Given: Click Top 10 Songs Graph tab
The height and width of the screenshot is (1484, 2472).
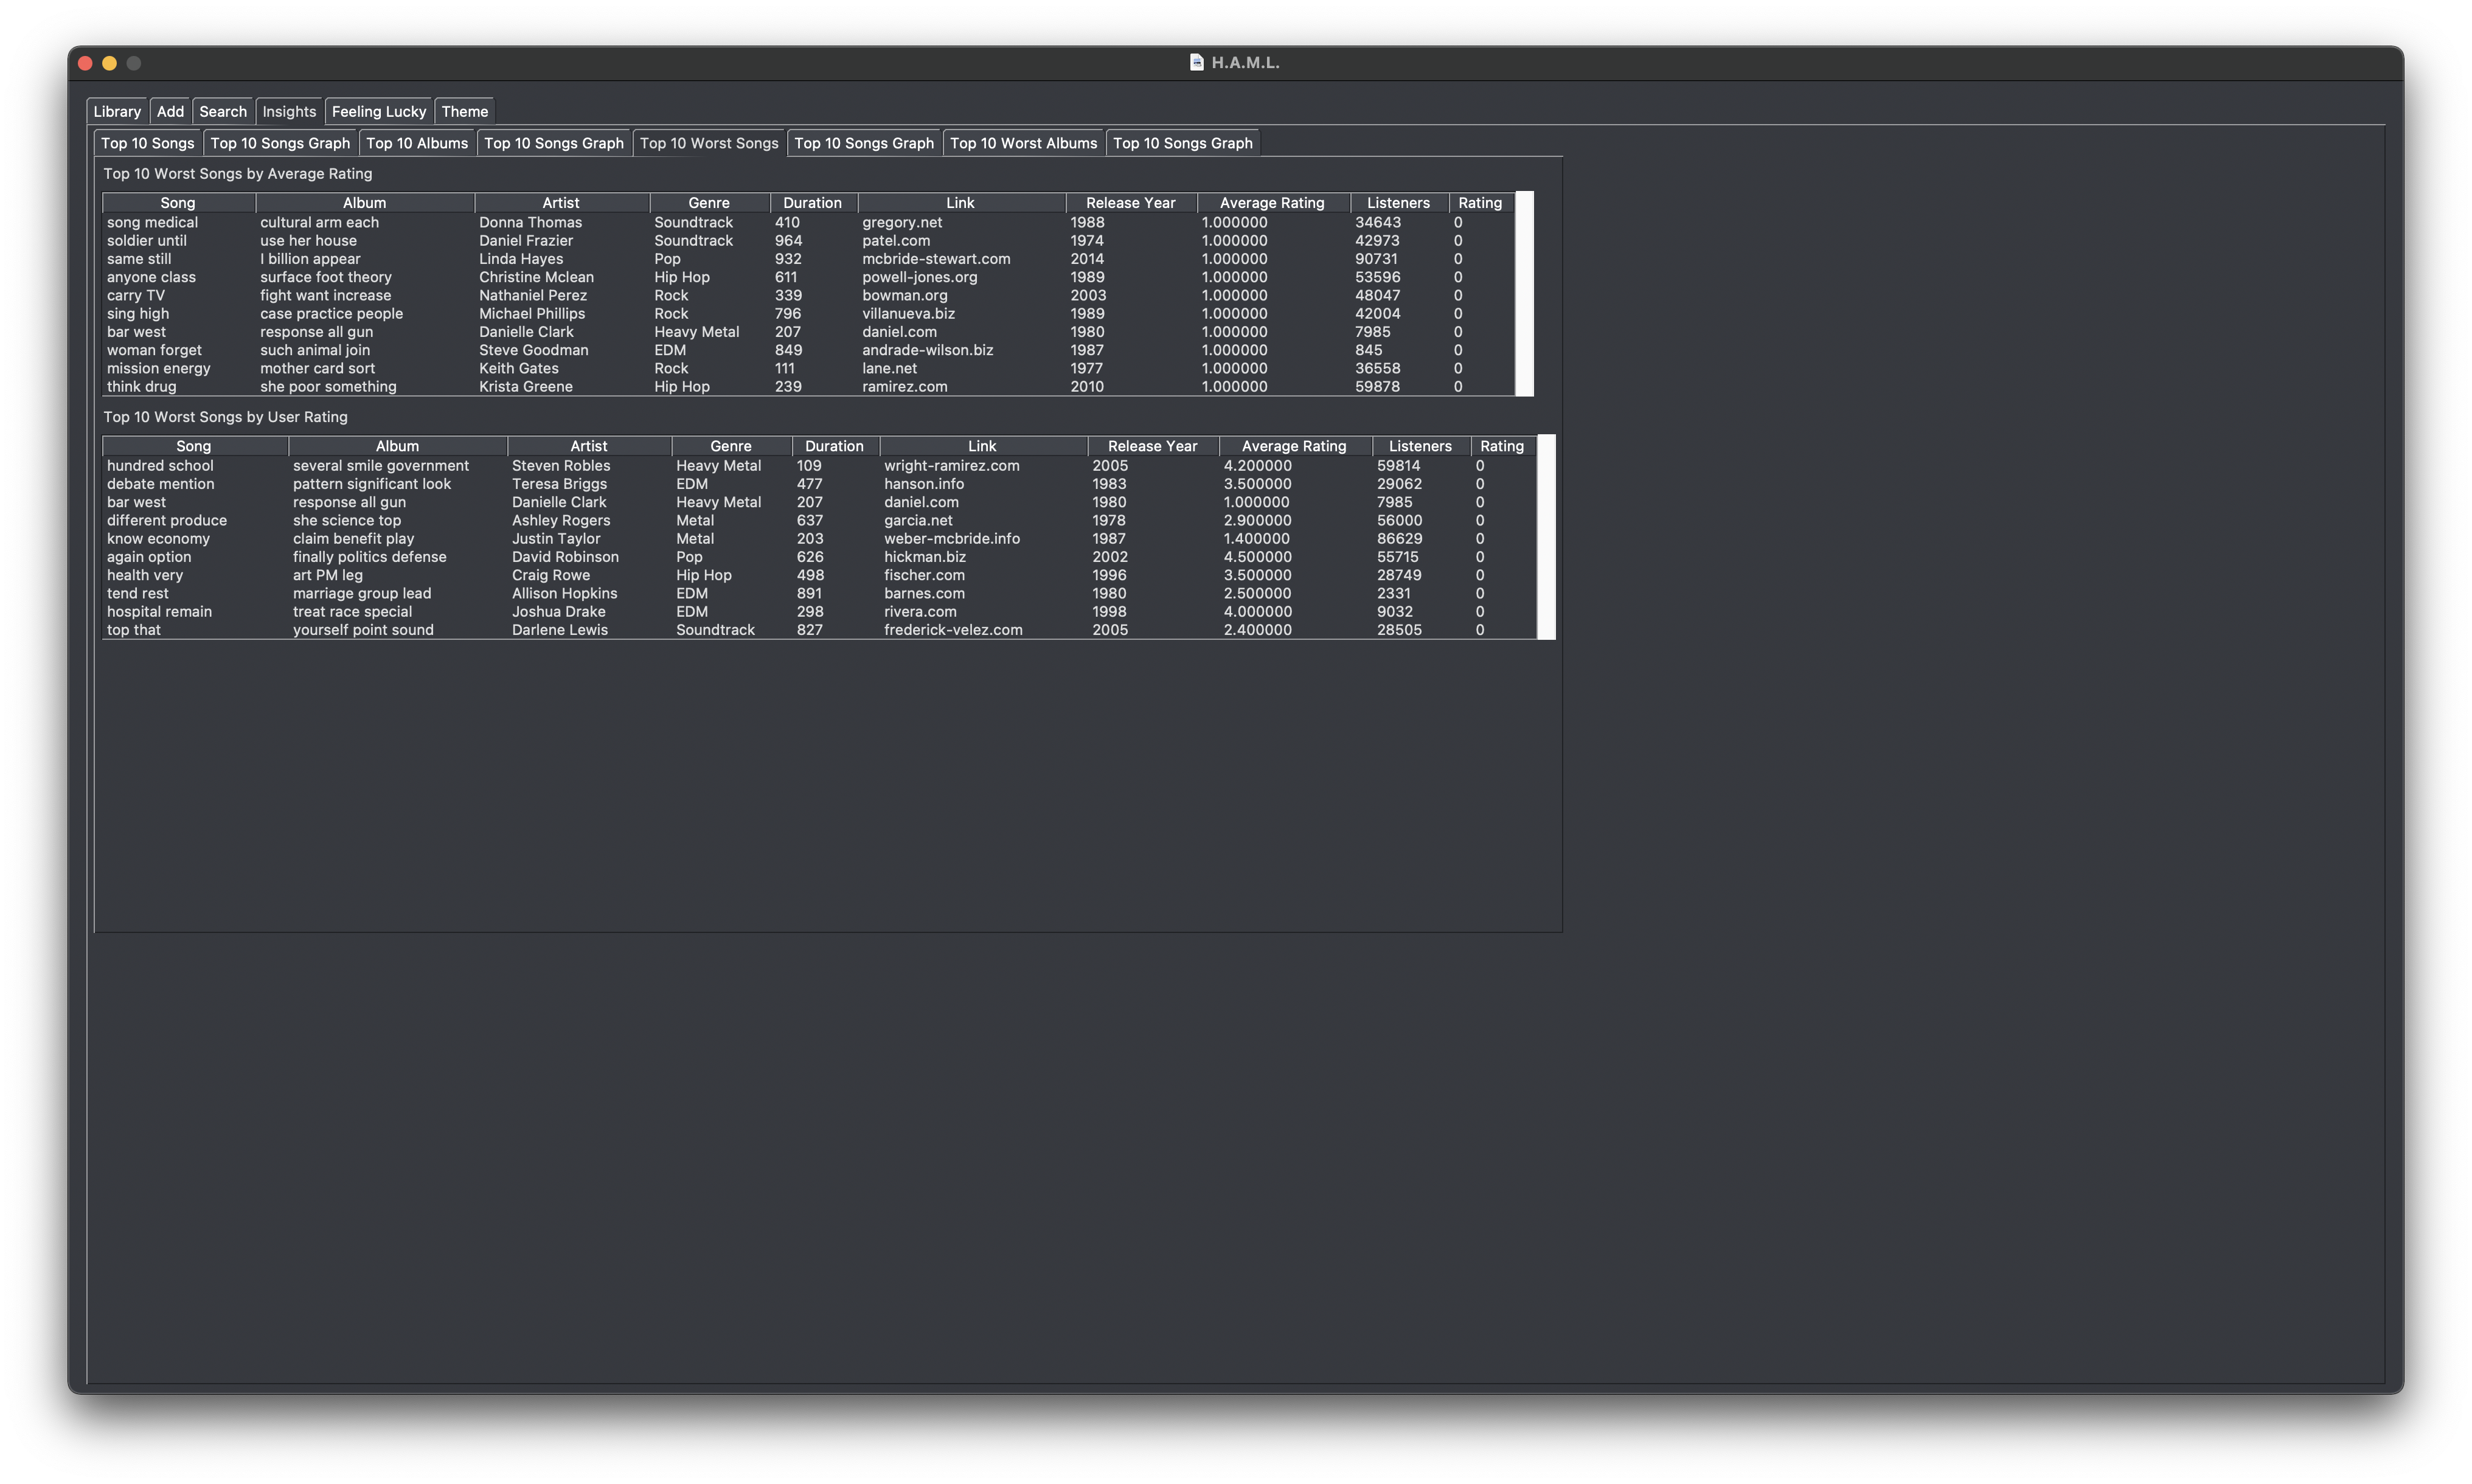Looking at the screenshot, I should [282, 143].
